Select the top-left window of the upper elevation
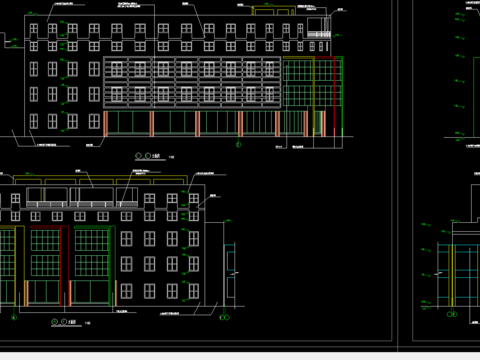The image size is (480, 360). click(34, 29)
